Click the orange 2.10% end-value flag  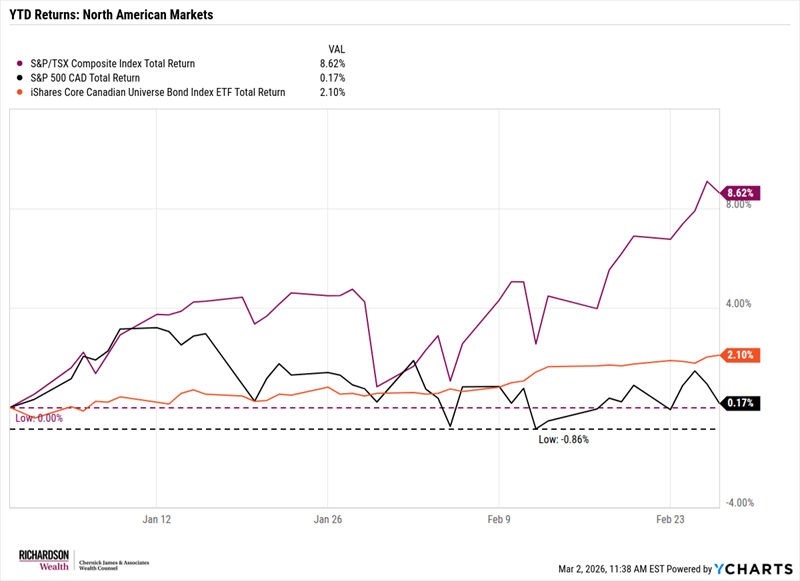743,355
